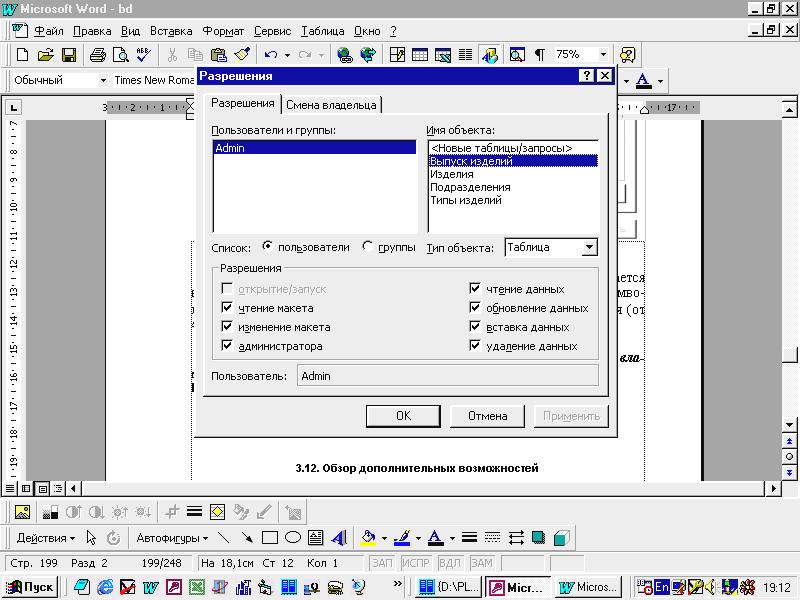This screenshot has height=600, width=800.
Task: Apply line color with the brush swatch
Action: (403, 538)
